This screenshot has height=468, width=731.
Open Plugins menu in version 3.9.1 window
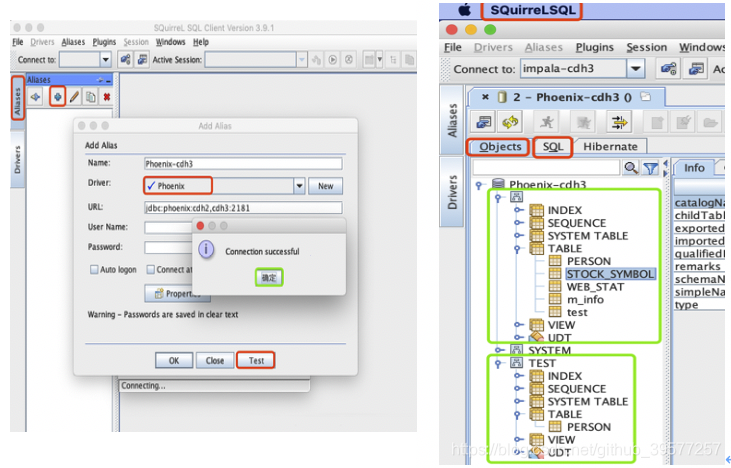click(104, 42)
